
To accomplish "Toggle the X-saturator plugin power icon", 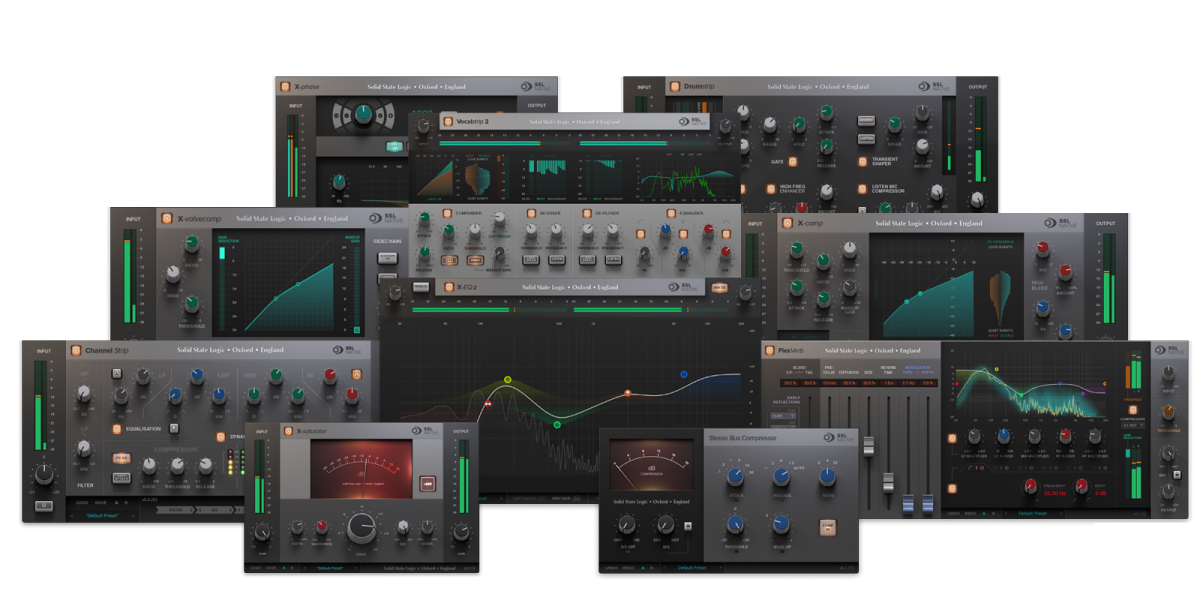I will pyautogui.click(x=288, y=430).
